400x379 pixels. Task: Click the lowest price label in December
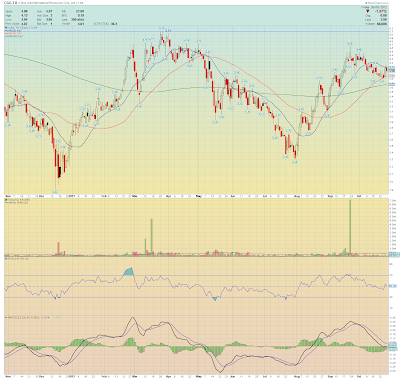click(x=55, y=192)
